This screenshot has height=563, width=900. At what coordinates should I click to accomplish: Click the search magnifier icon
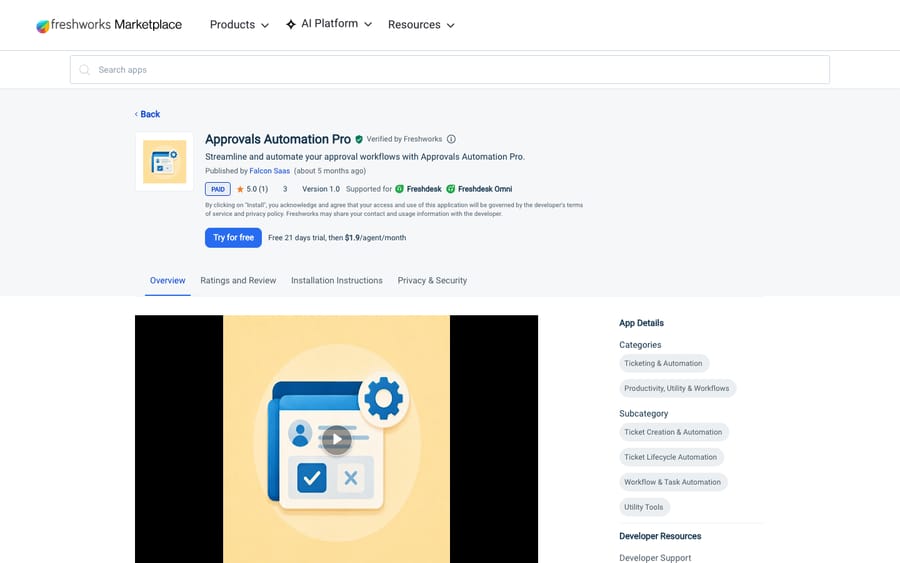click(84, 69)
